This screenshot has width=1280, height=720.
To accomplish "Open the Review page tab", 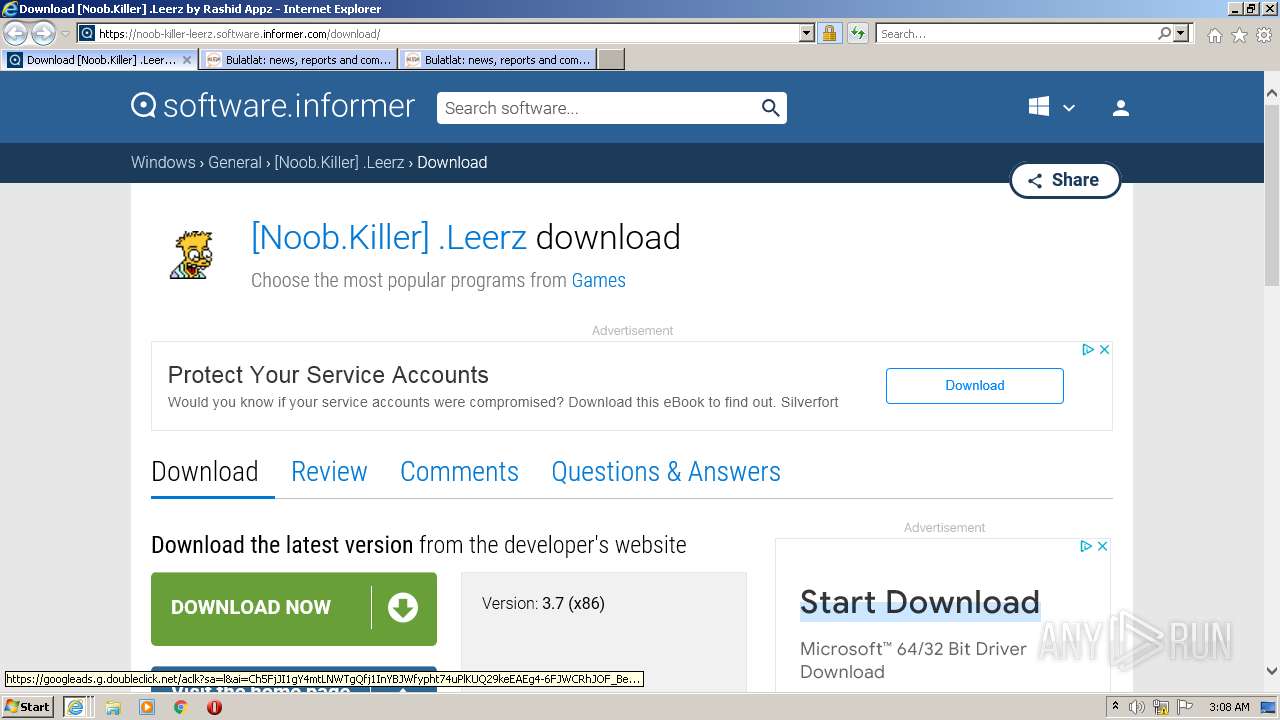I will (x=329, y=472).
